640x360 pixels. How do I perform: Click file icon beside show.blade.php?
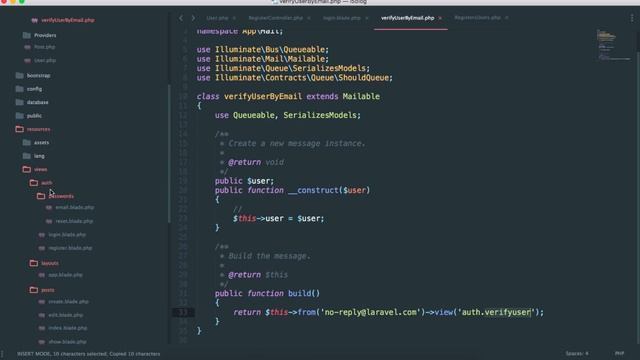click(42, 342)
